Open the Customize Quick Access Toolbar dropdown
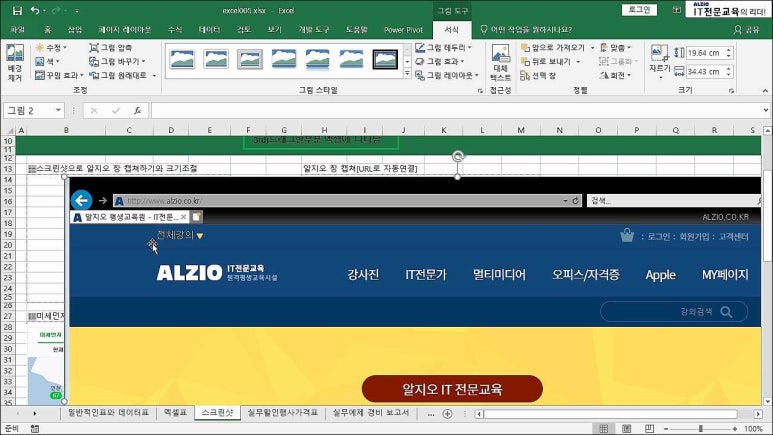Viewport: 773px width, 435px height. click(x=77, y=11)
